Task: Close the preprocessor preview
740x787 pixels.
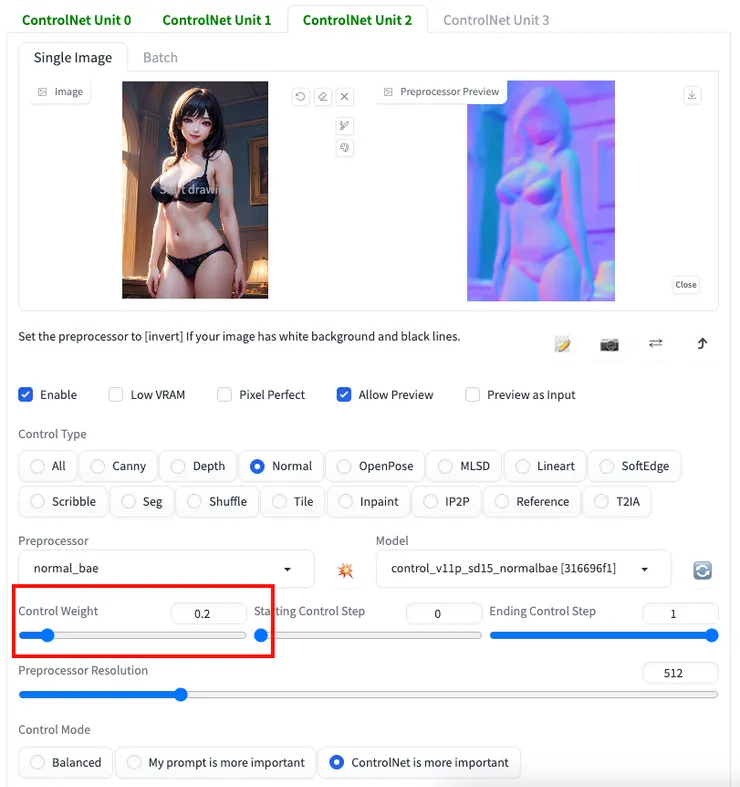Action: click(x=685, y=285)
